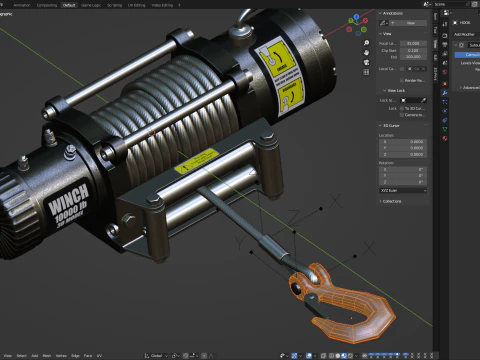Click the clip End value field

pos(413,57)
